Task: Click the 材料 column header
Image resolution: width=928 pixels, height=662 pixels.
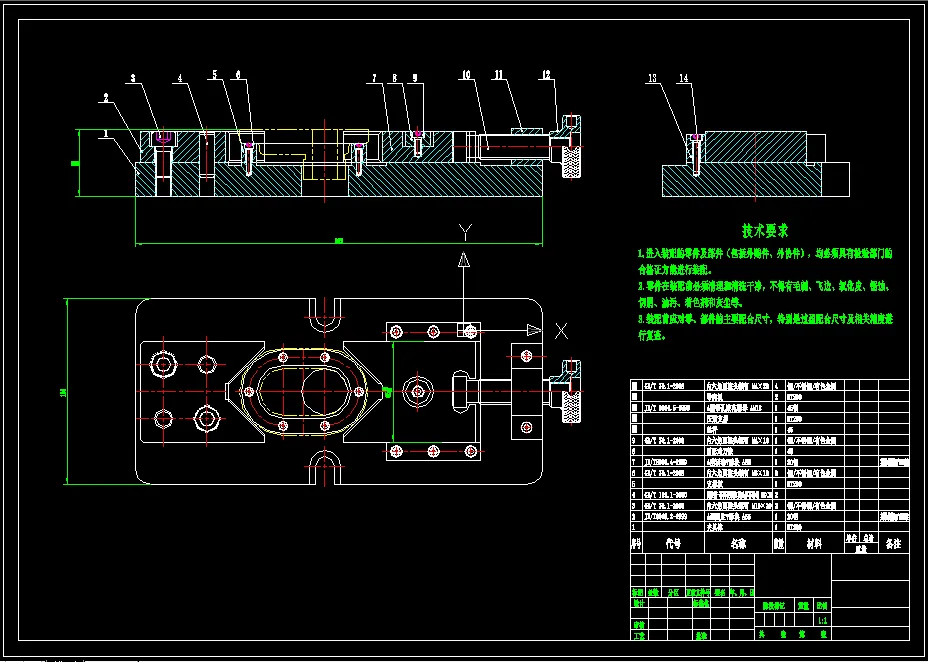Action: pyautogui.click(x=813, y=544)
